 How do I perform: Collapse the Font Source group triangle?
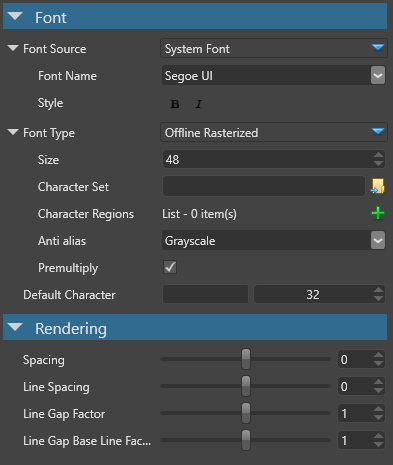[x=13, y=48]
